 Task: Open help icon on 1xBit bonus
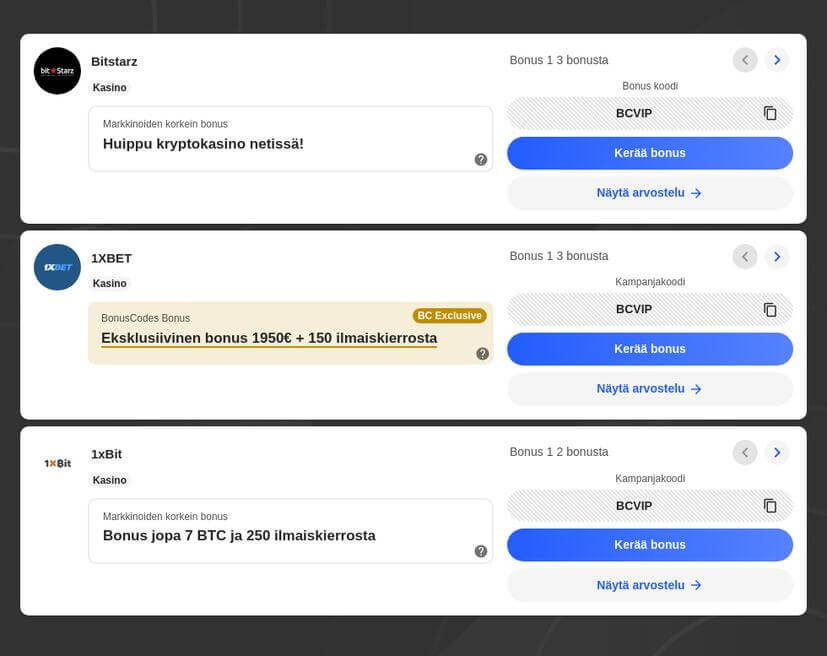point(481,551)
